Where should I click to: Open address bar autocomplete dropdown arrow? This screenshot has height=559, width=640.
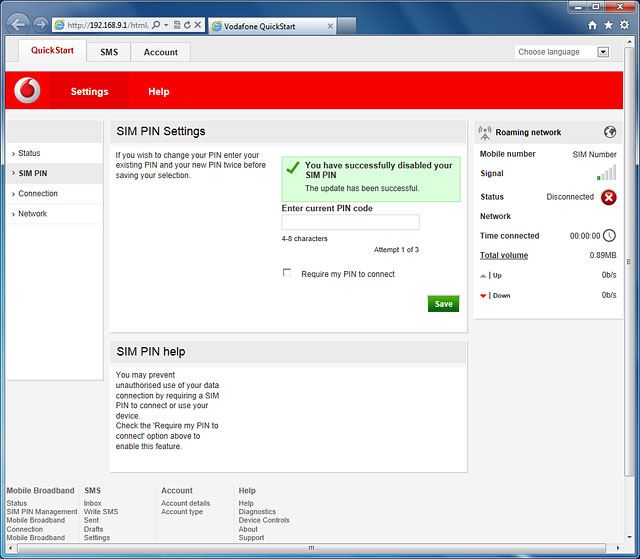[x=166, y=25]
